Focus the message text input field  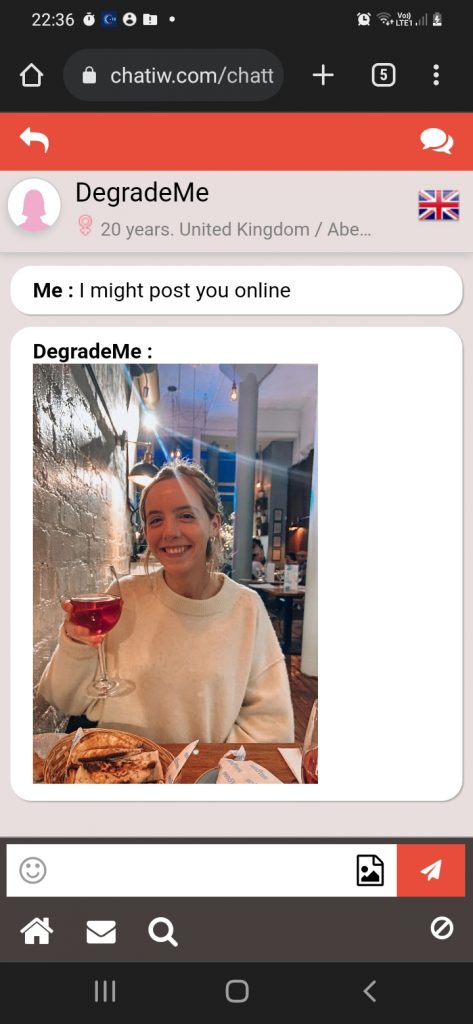pyautogui.click(x=196, y=871)
